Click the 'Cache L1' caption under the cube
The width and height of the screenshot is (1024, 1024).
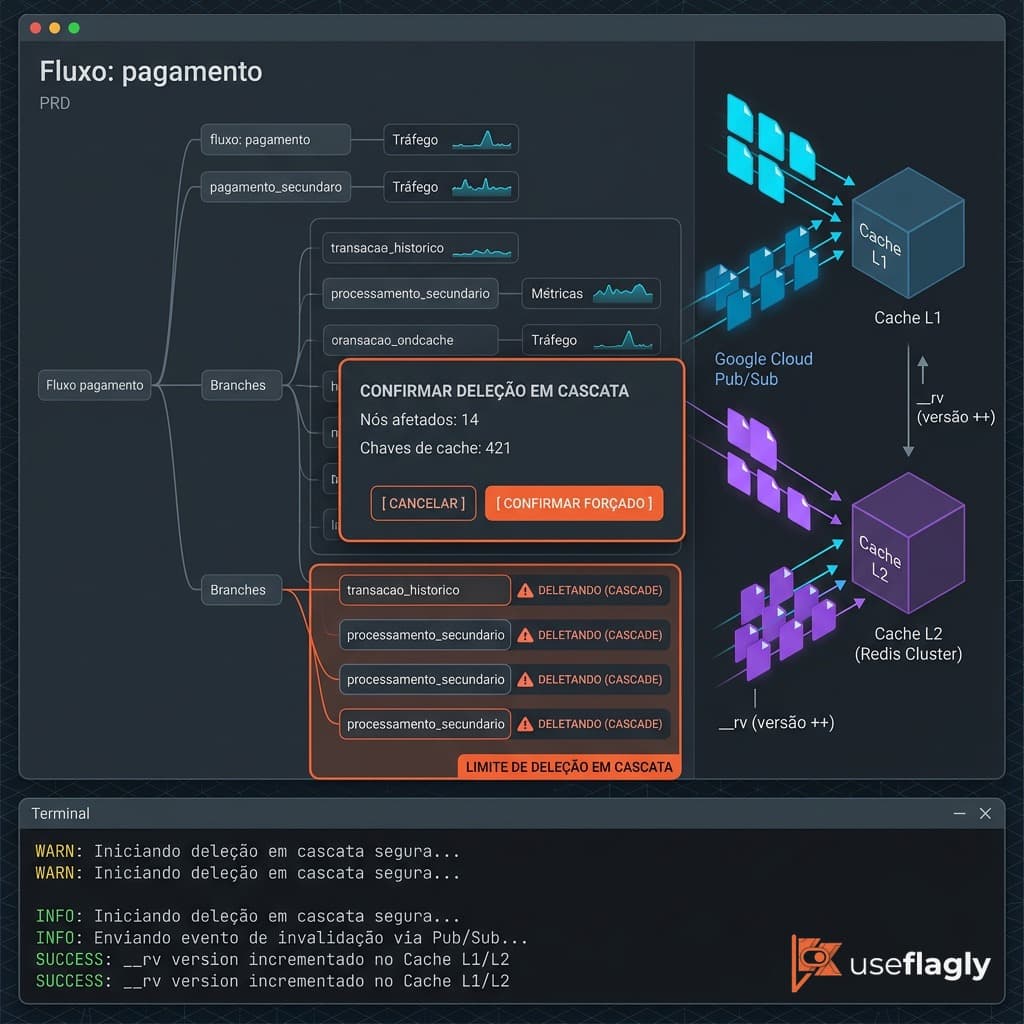click(x=908, y=318)
